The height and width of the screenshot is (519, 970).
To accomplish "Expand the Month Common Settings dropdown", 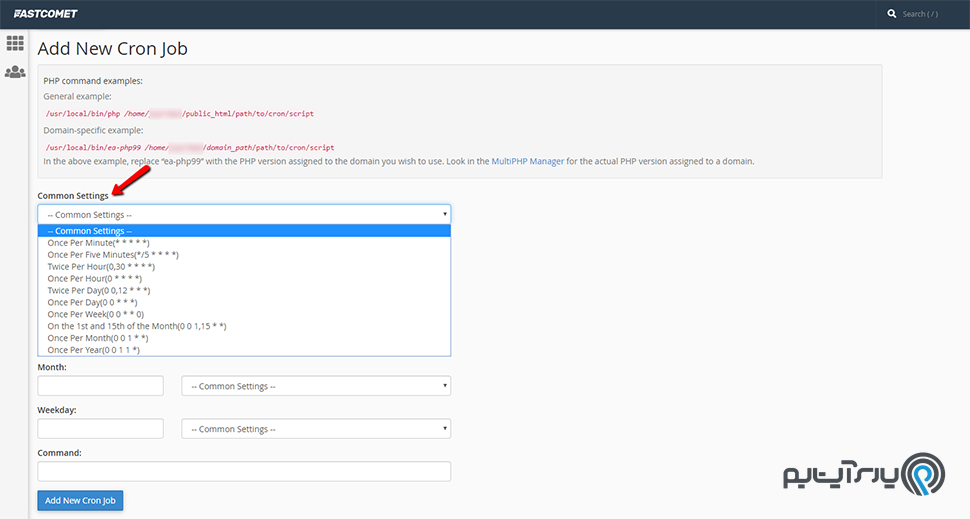I will point(315,386).
